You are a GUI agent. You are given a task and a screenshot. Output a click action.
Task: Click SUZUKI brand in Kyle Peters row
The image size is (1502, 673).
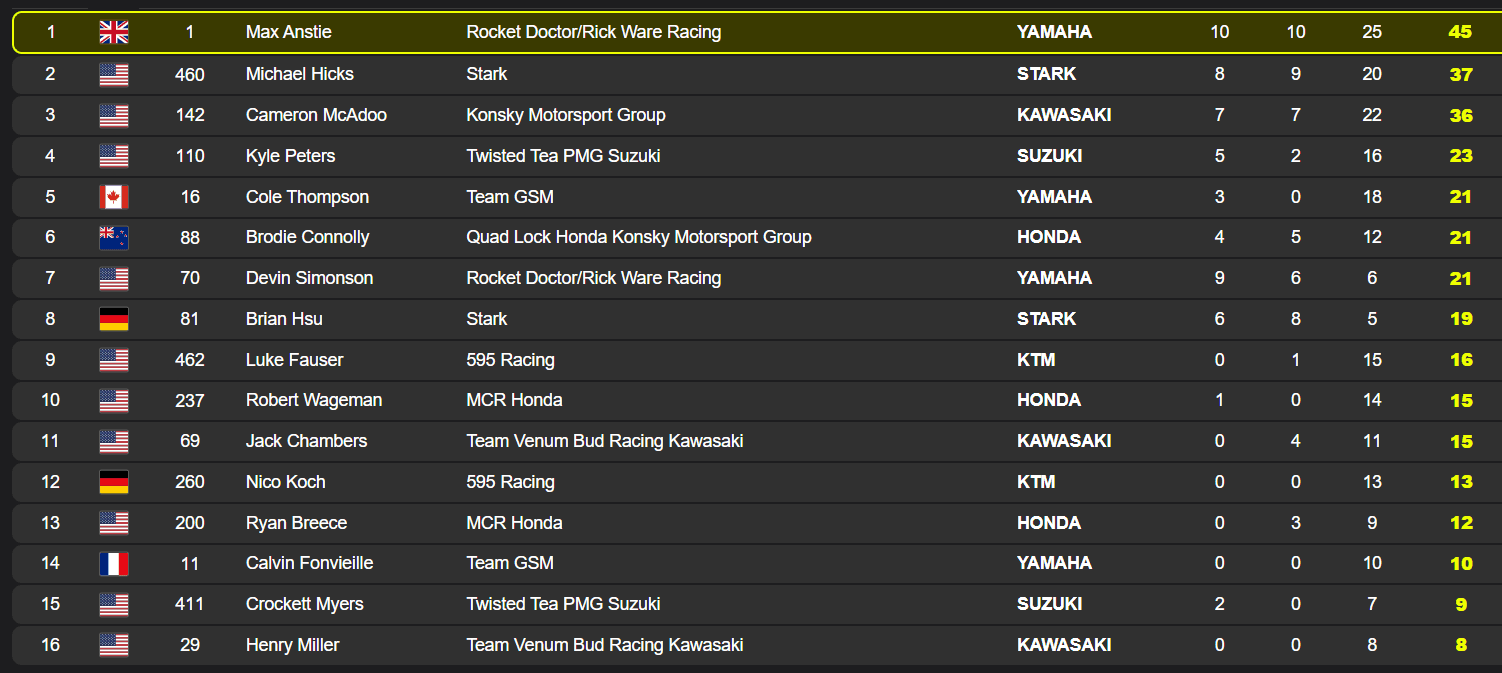[x=1050, y=156]
